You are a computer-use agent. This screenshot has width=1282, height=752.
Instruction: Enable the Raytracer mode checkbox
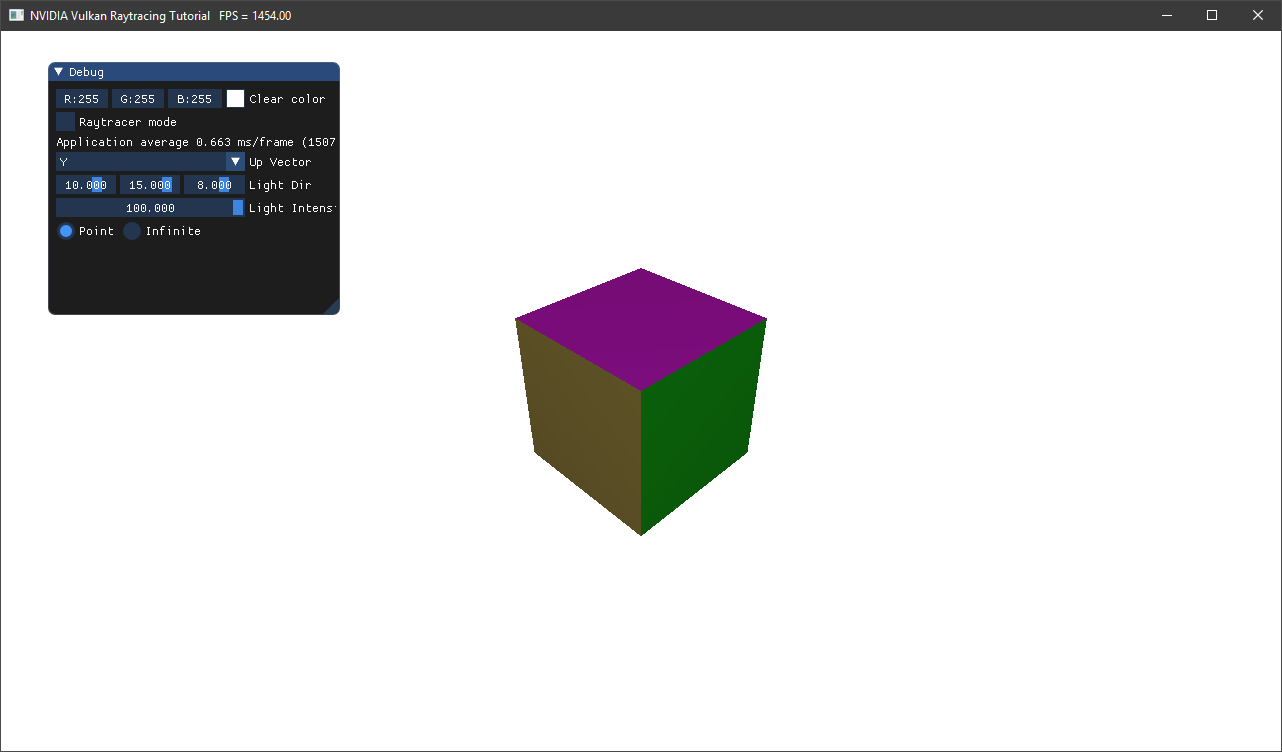tap(66, 122)
